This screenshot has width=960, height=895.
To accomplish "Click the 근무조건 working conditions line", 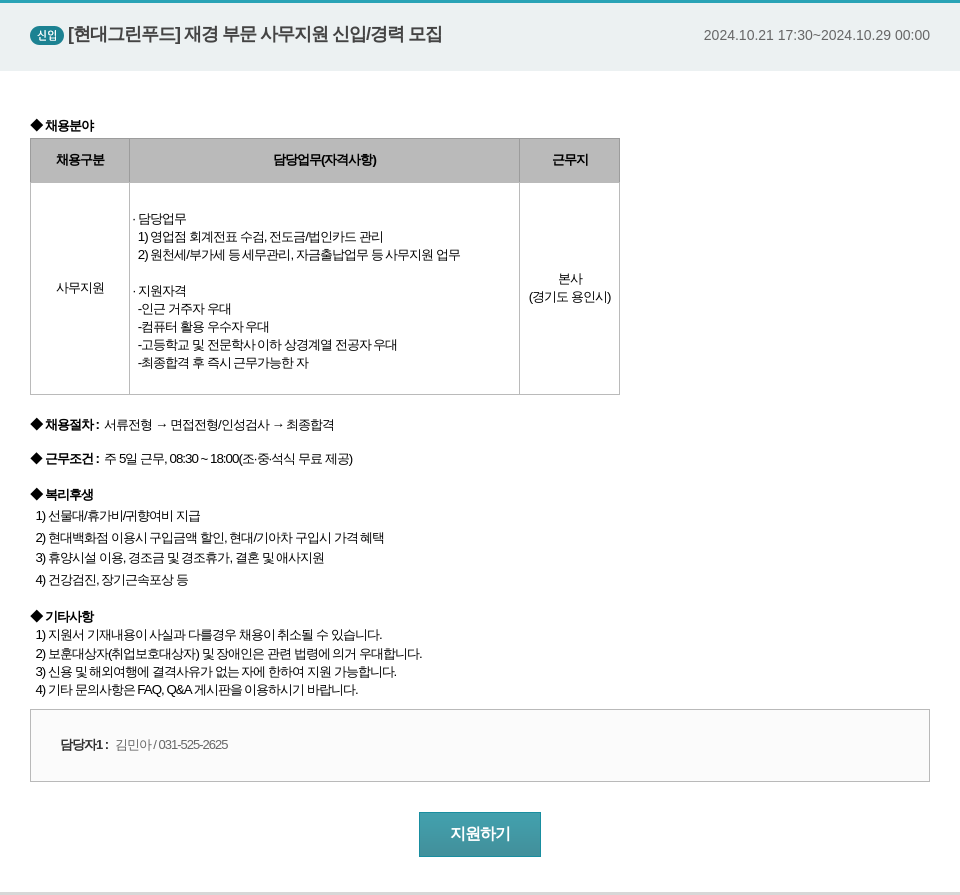I will [x=192, y=459].
